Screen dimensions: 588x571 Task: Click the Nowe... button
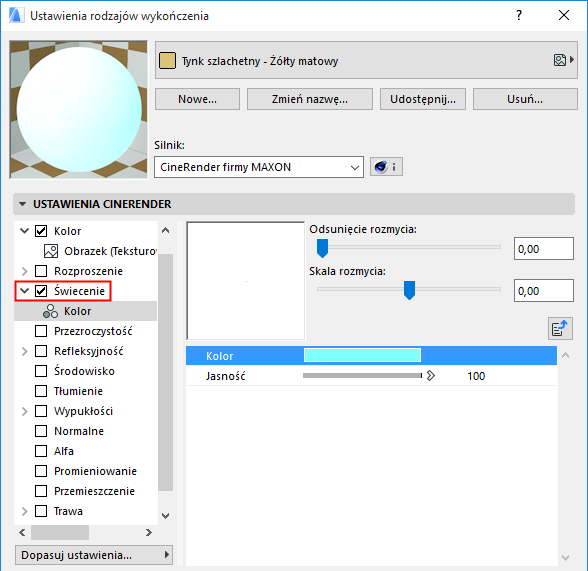[x=197, y=99]
